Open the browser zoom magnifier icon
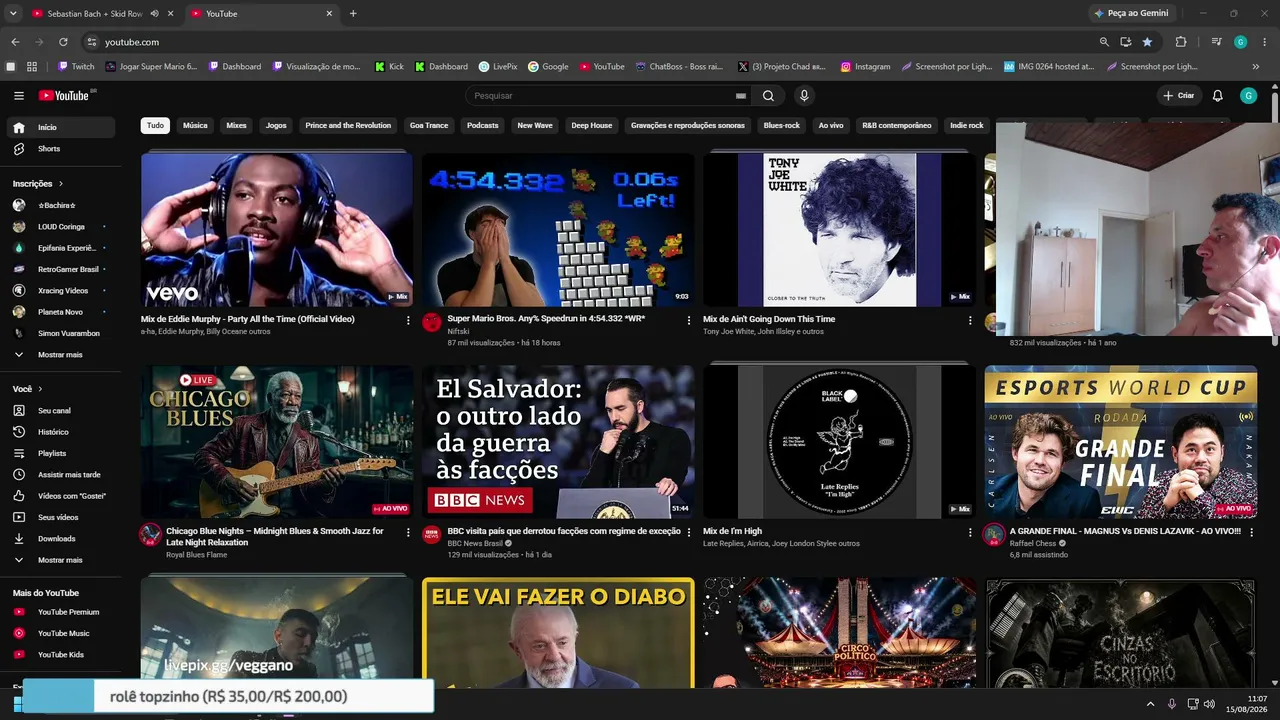The width and height of the screenshot is (1280, 720). click(1104, 42)
